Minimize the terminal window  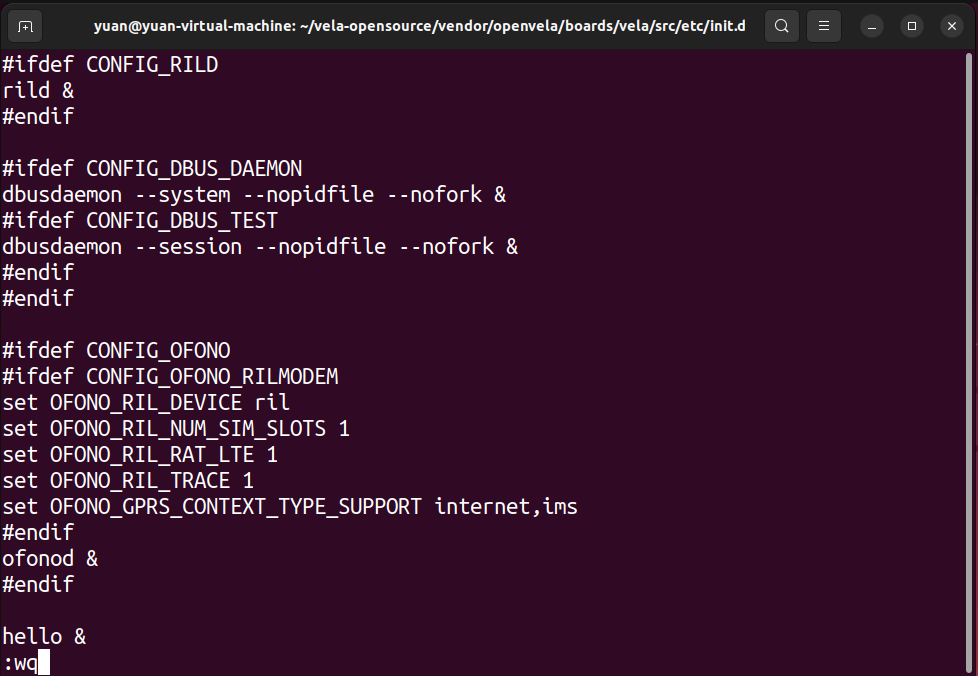pos(872,26)
